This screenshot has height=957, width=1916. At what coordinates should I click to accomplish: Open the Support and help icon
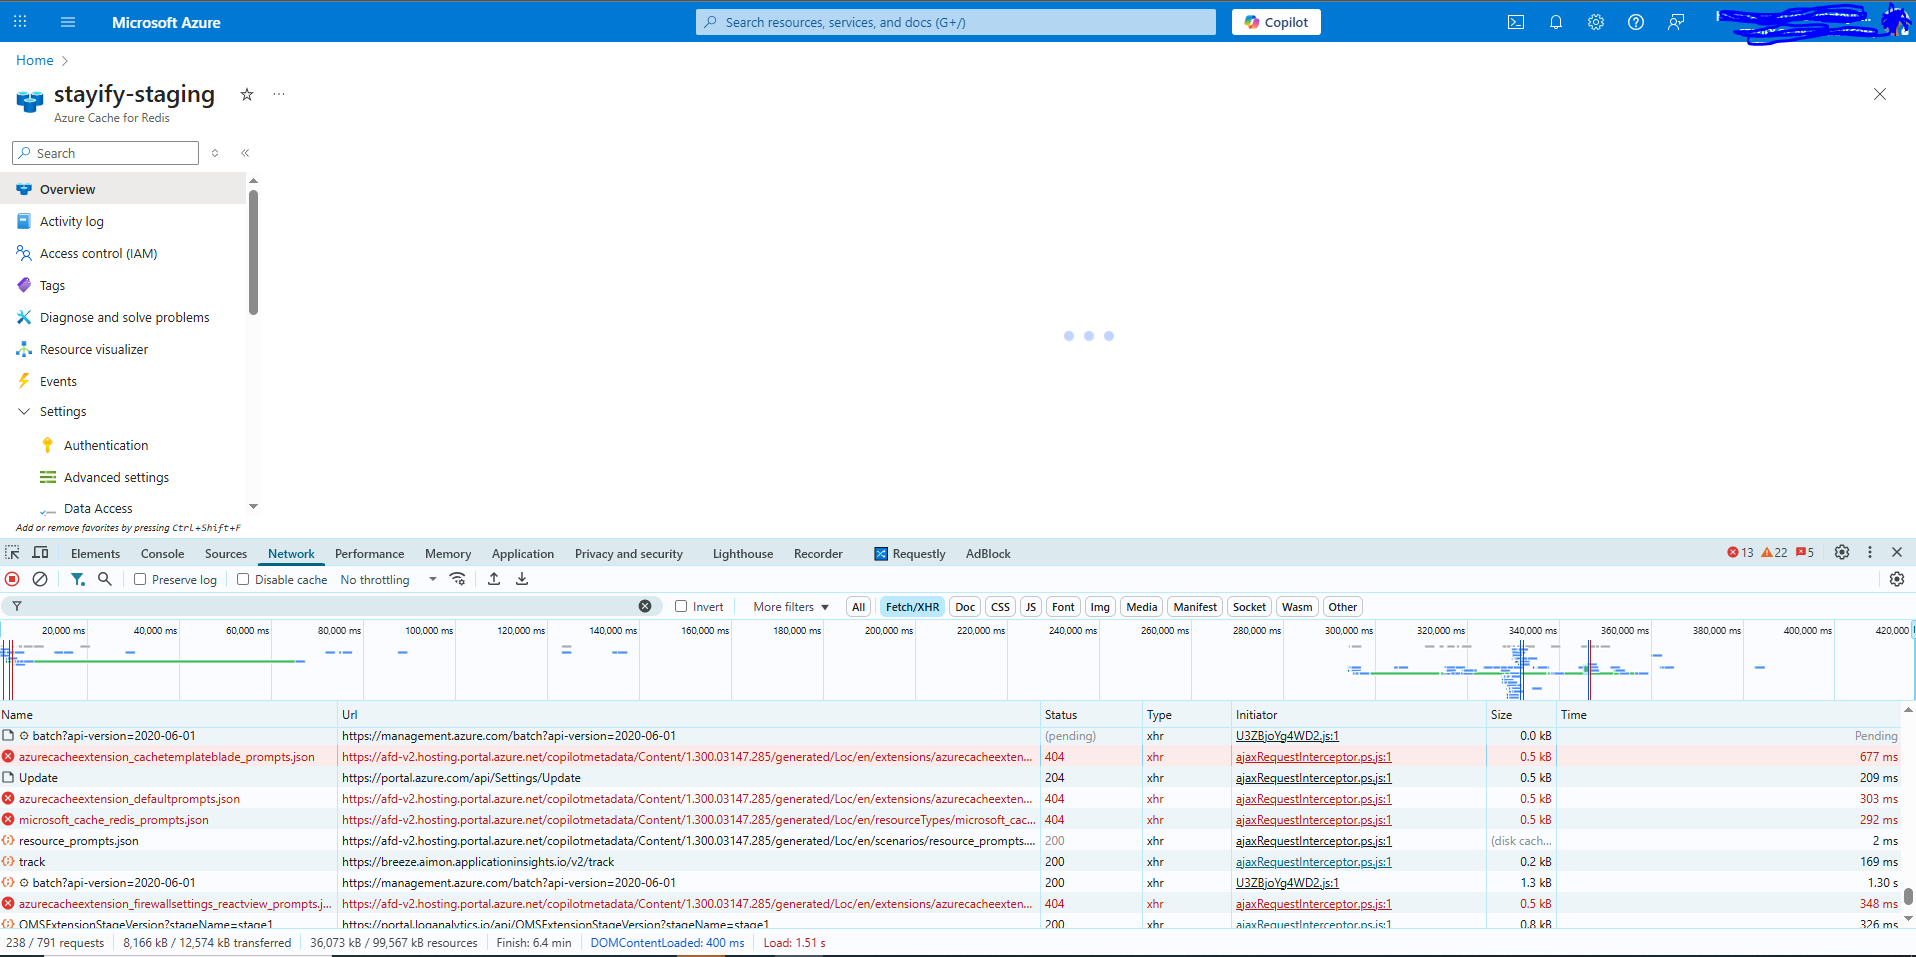pyautogui.click(x=1636, y=22)
